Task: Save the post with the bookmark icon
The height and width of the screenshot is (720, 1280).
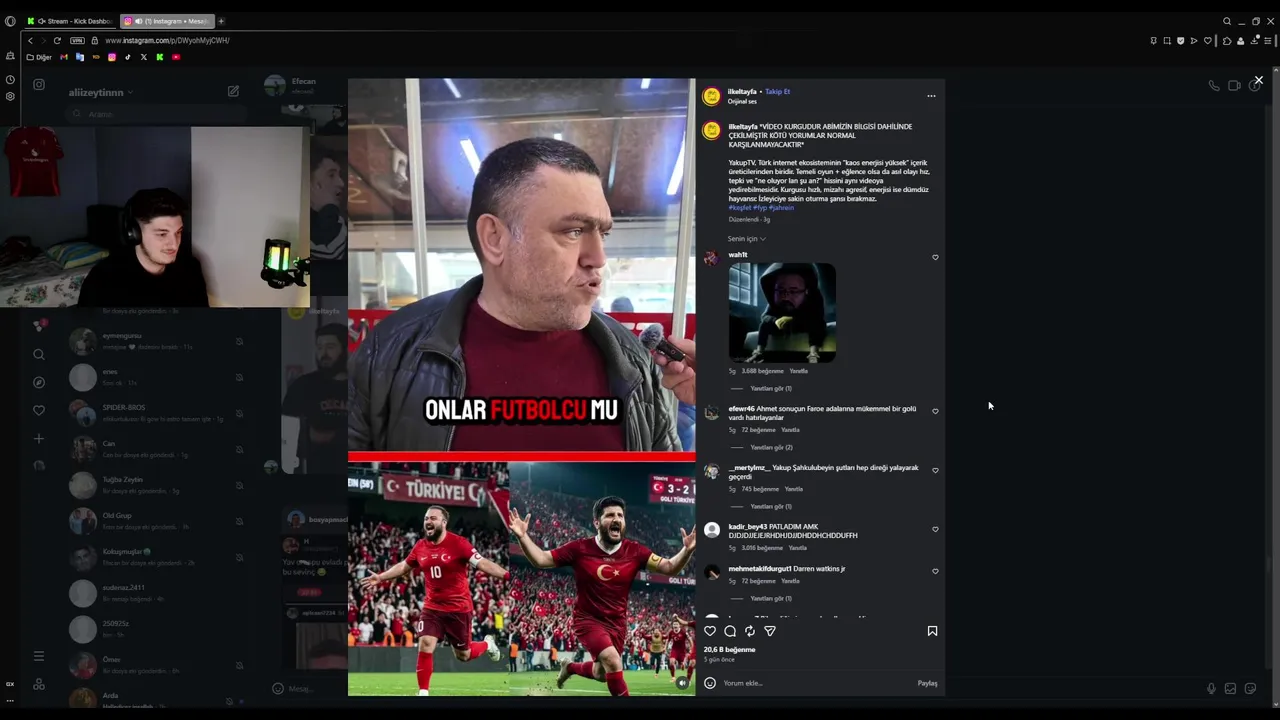Action: coord(932,631)
